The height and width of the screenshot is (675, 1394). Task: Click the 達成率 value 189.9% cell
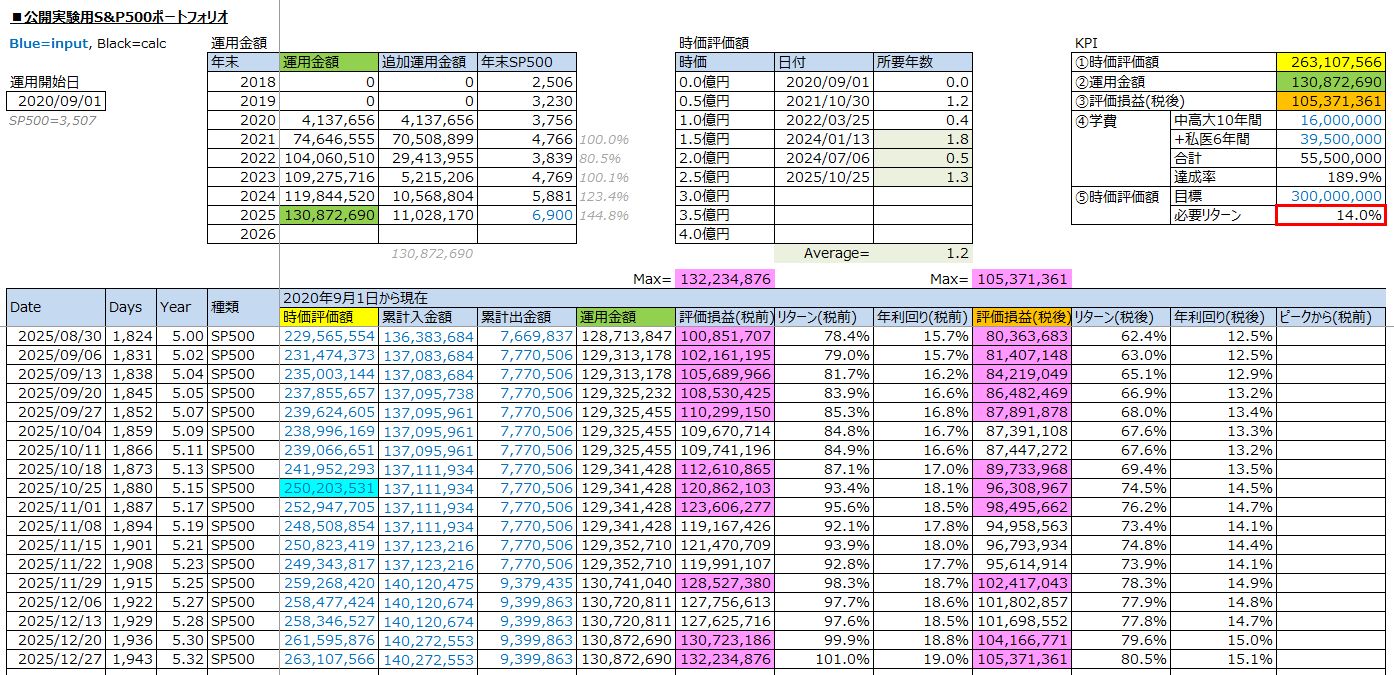point(1330,177)
